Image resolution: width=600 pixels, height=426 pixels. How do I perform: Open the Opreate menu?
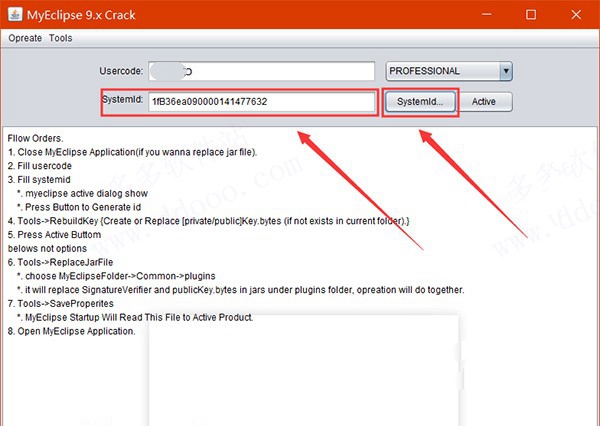point(25,38)
